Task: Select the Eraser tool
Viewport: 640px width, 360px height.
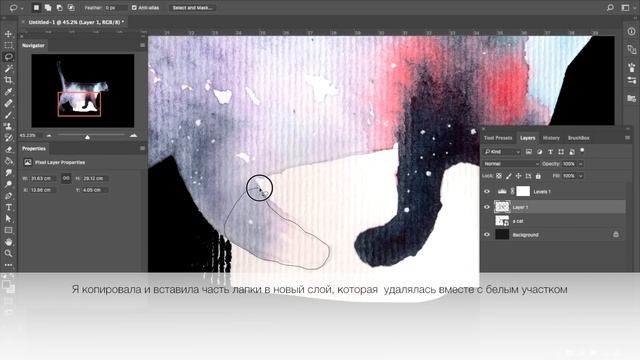Action: coord(8,149)
